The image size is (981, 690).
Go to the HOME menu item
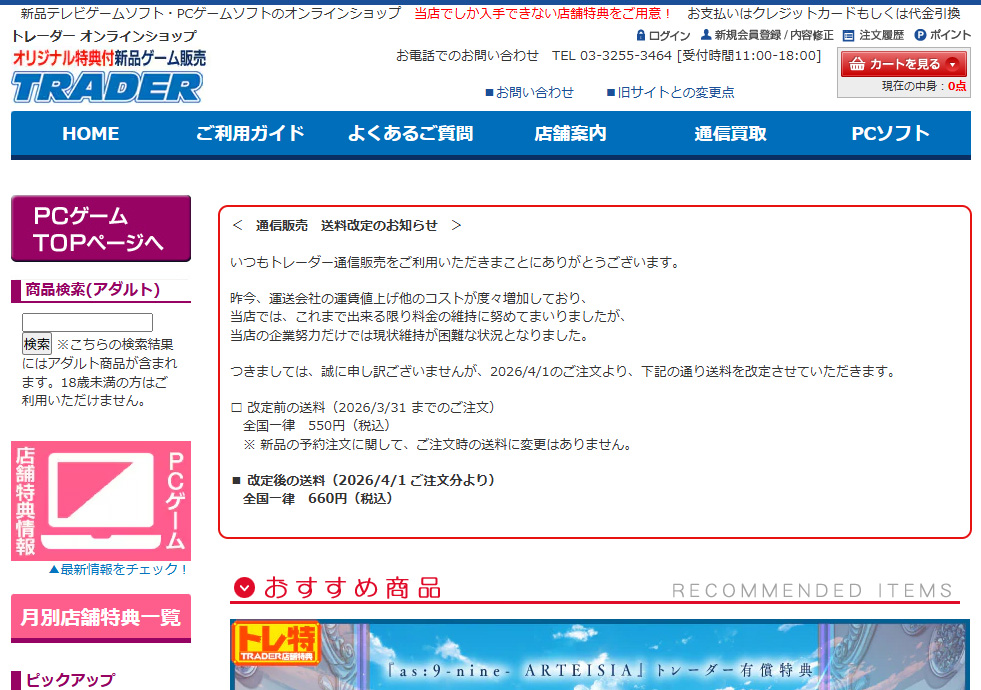click(90, 134)
